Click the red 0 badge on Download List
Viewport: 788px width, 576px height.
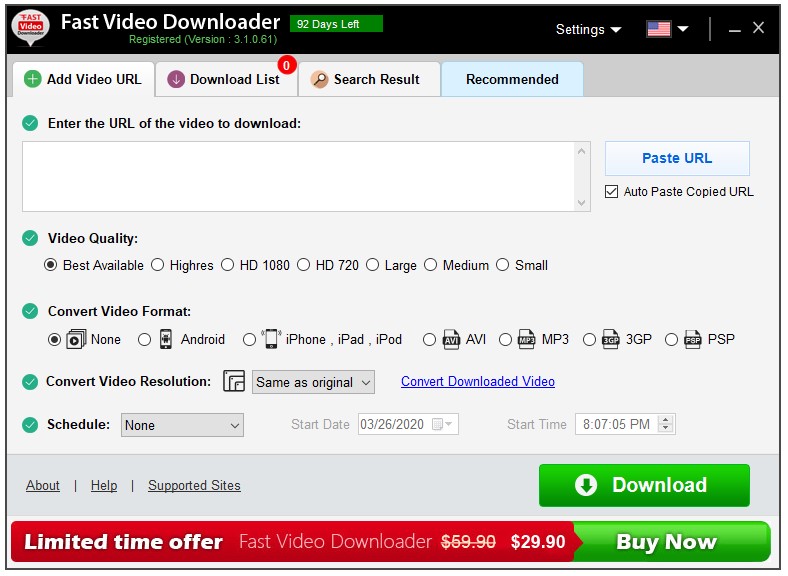pyautogui.click(x=286, y=65)
